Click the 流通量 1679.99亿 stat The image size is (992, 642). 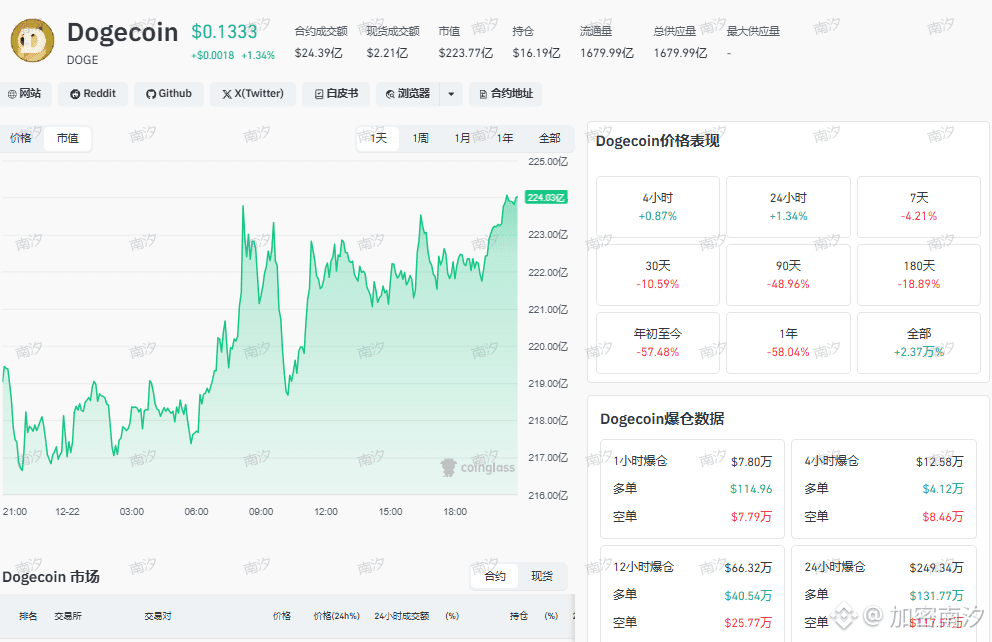pos(607,42)
